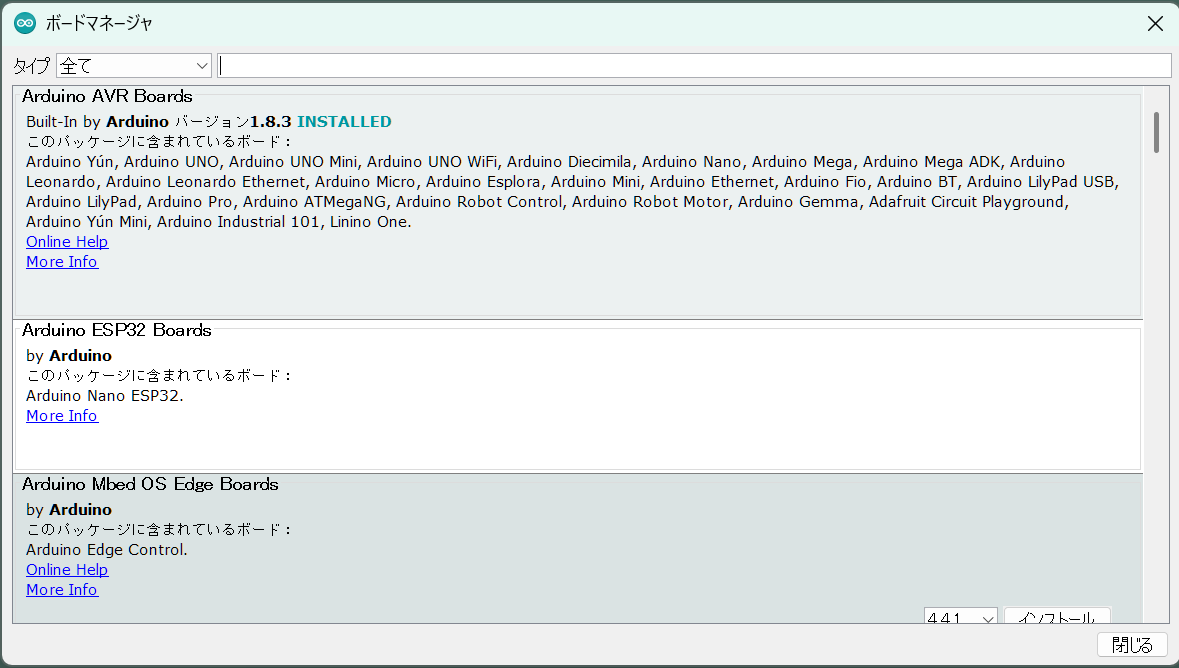
Task: Click the 閉じる button
Action: [x=1132, y=645]
